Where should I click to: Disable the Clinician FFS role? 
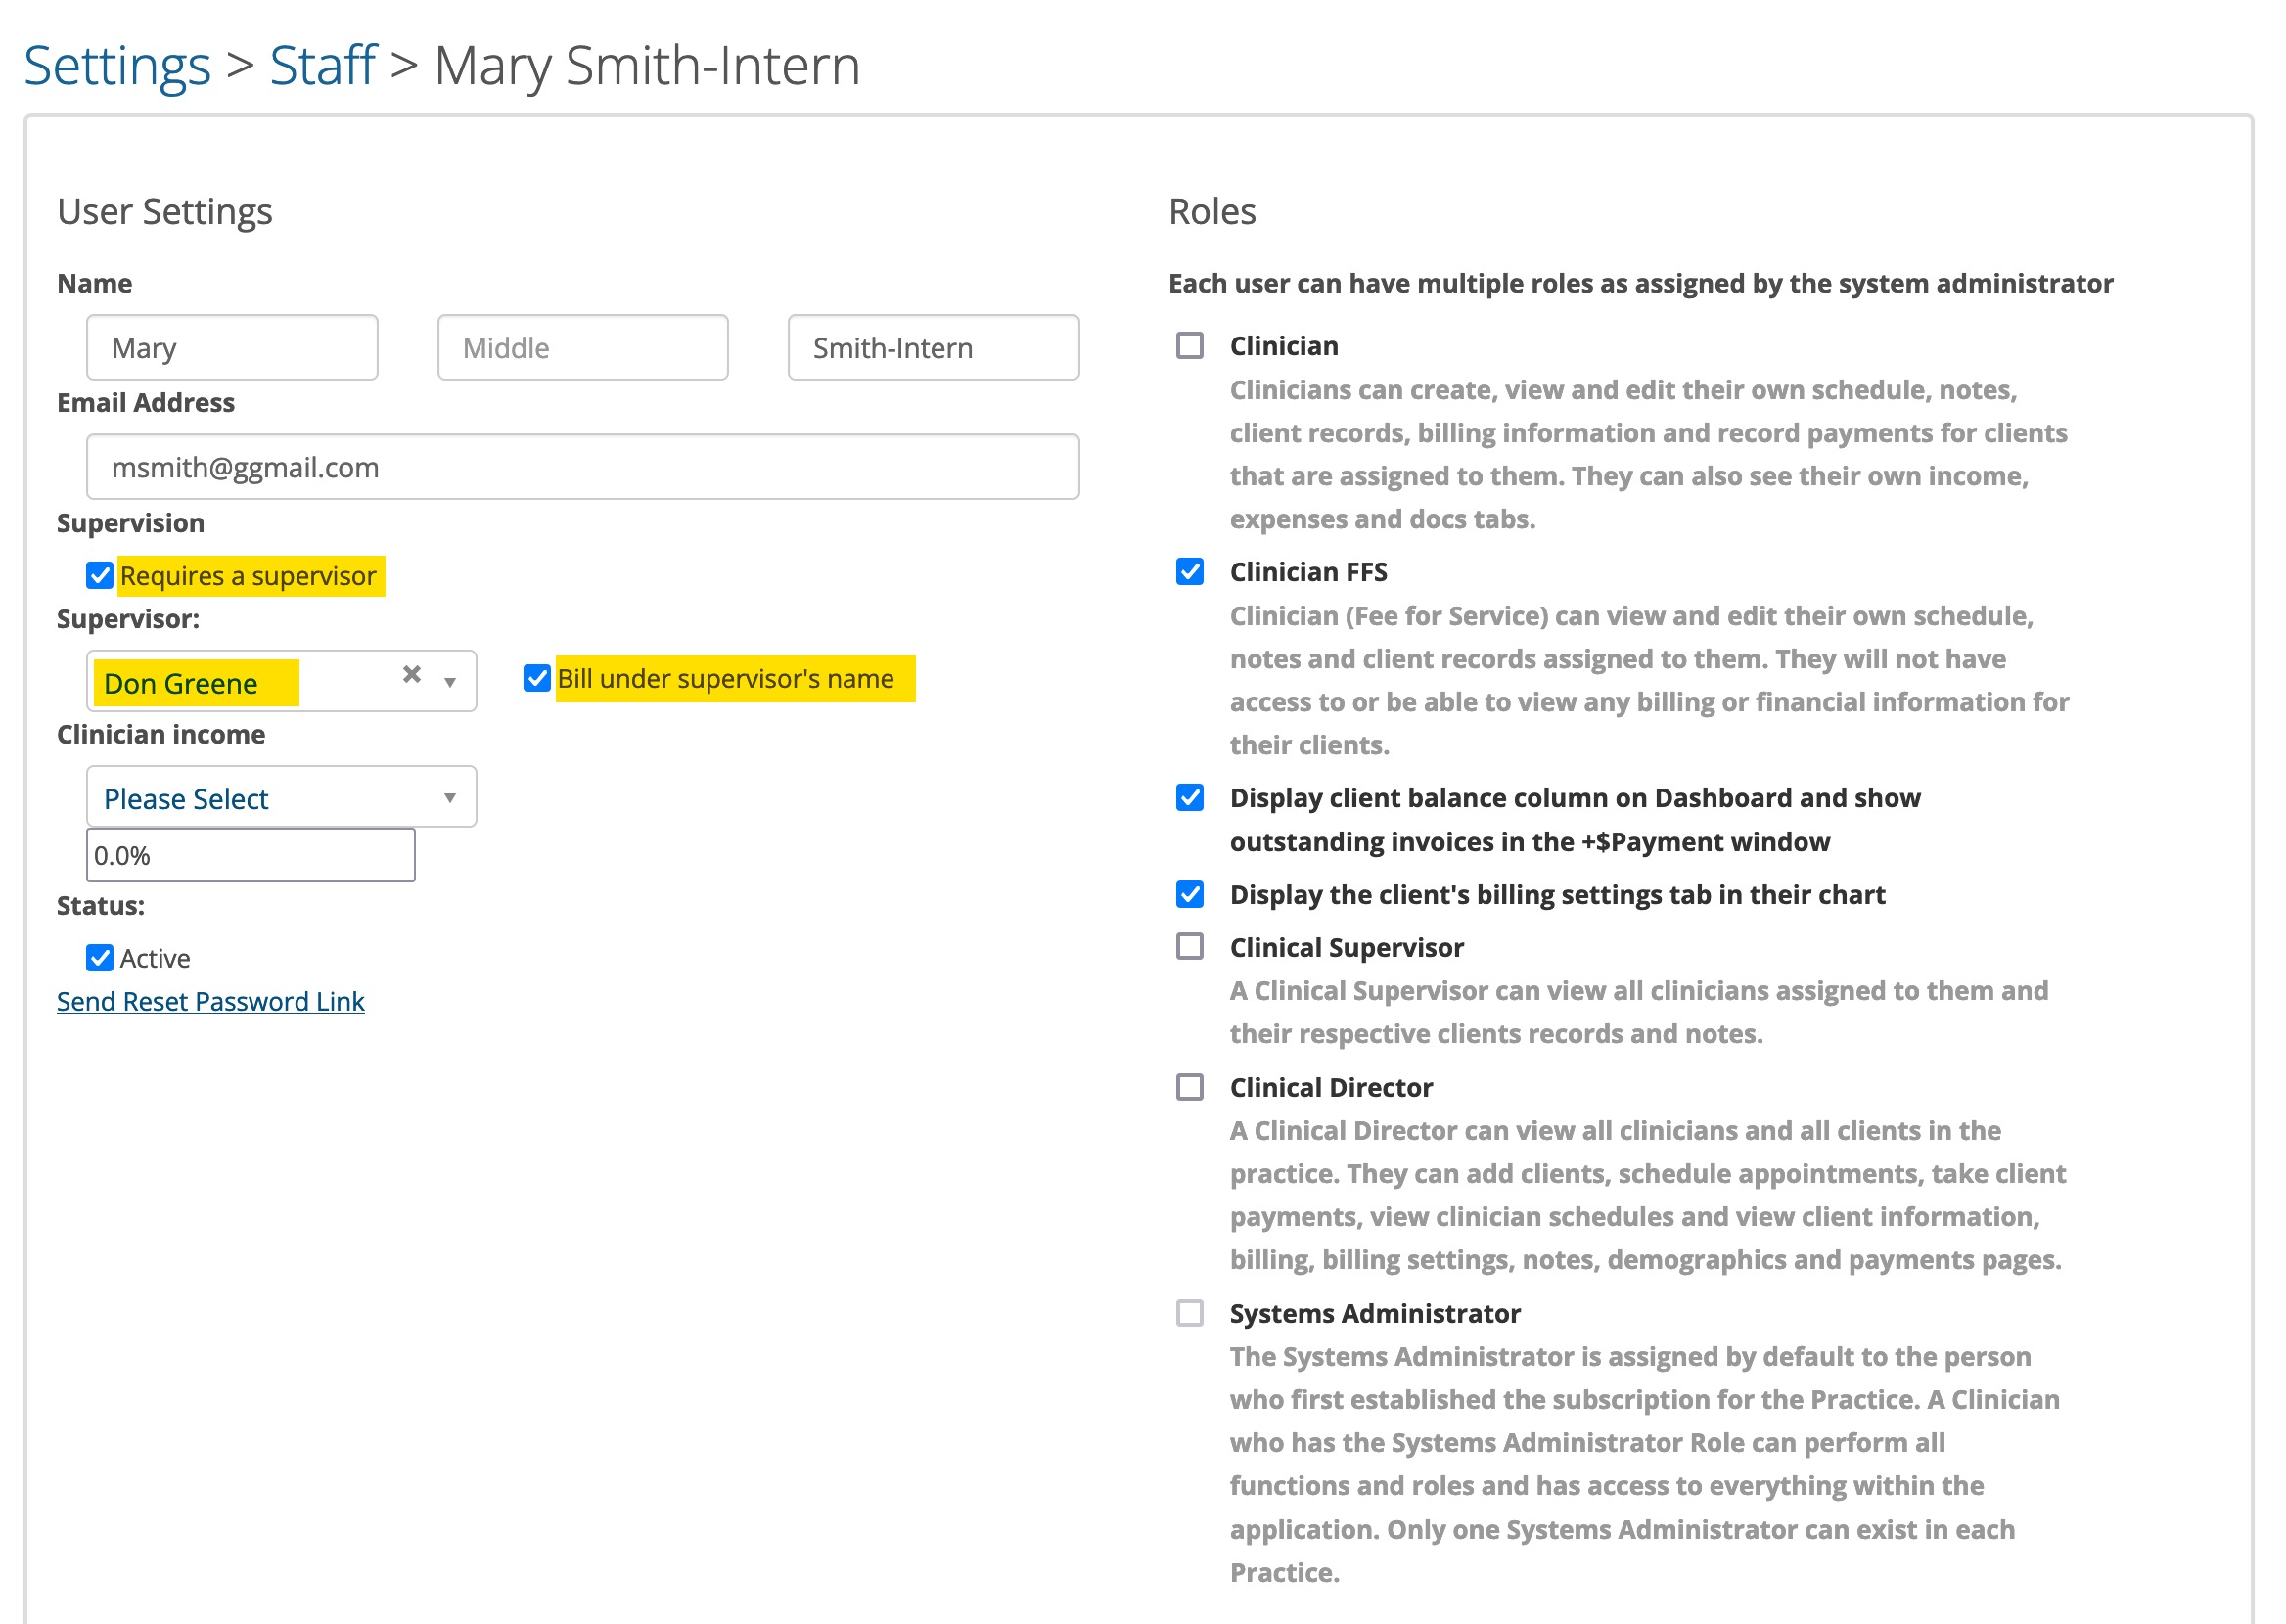click(x=1189, y=572)
